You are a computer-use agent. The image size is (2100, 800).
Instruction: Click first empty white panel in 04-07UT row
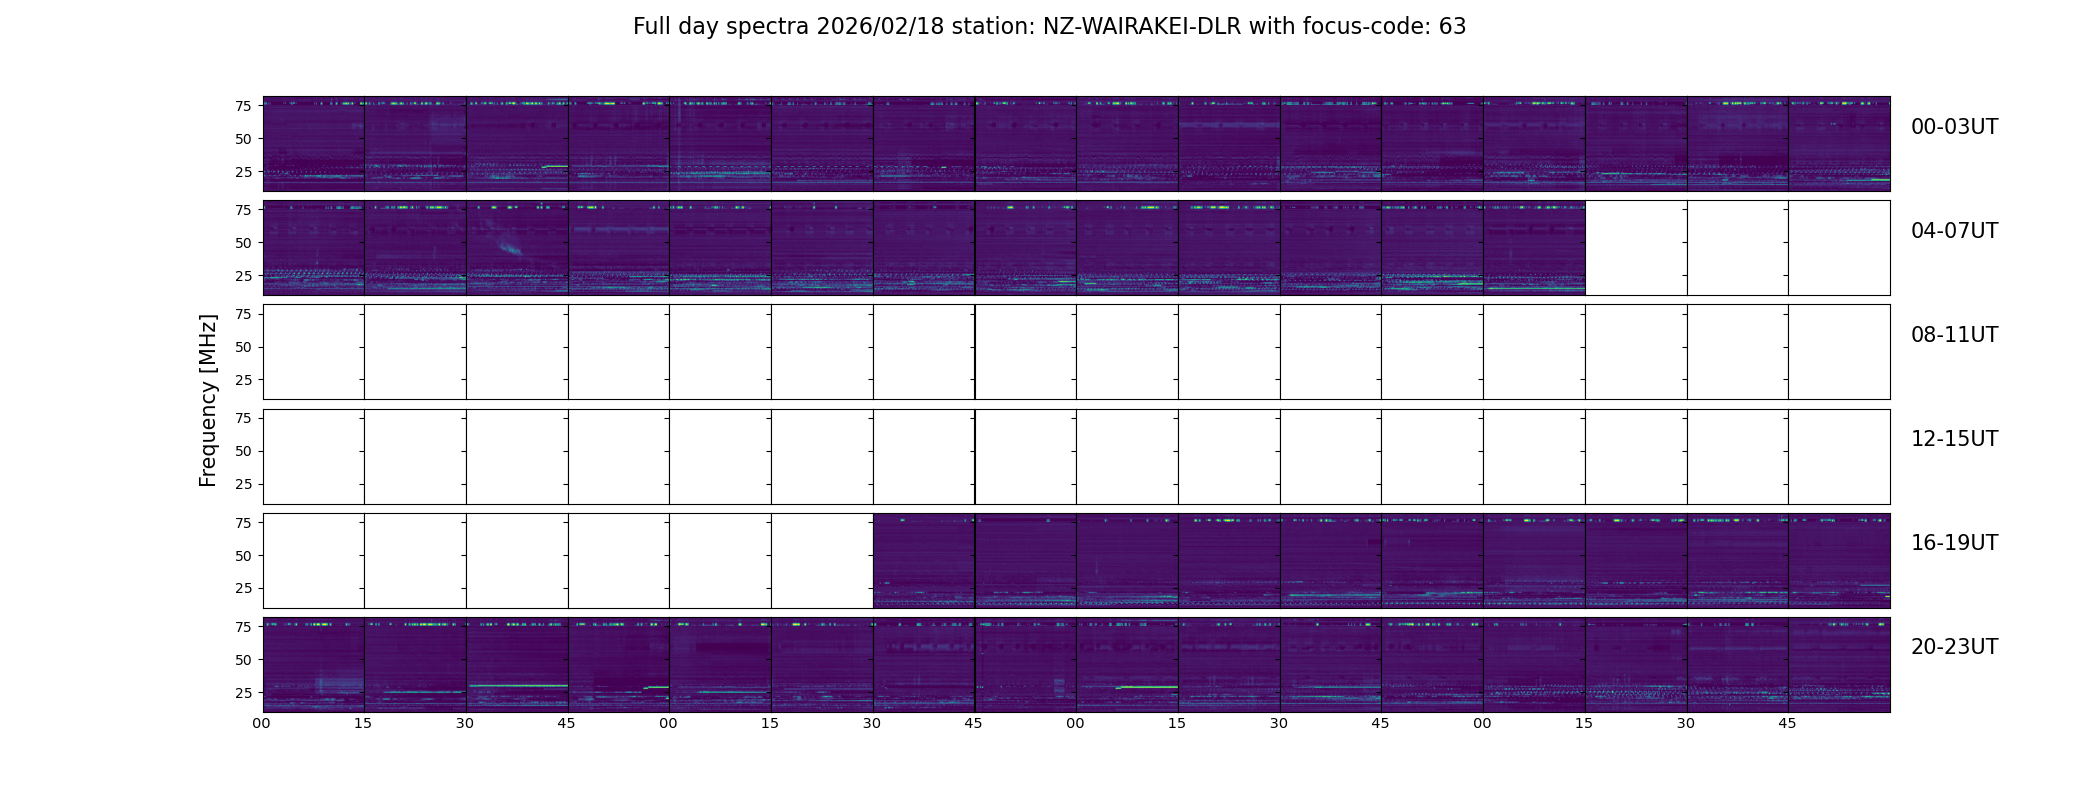[x=1636, y=248]
